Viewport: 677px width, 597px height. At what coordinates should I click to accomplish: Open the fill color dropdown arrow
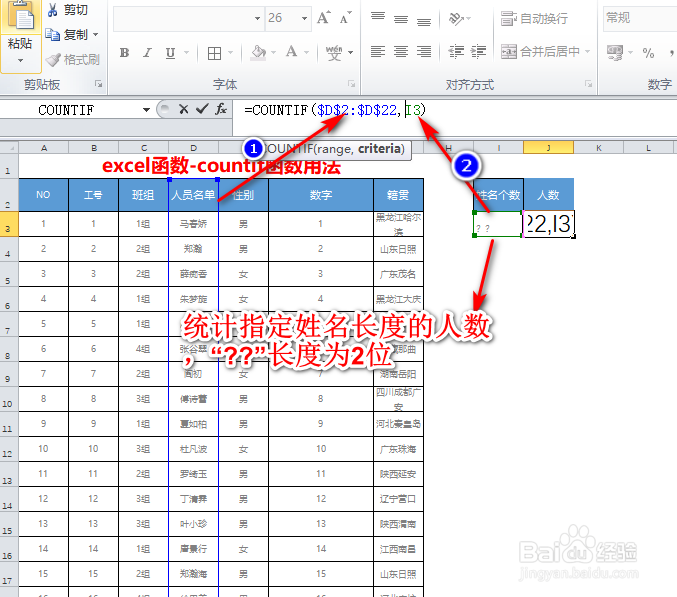coord(273,53)
